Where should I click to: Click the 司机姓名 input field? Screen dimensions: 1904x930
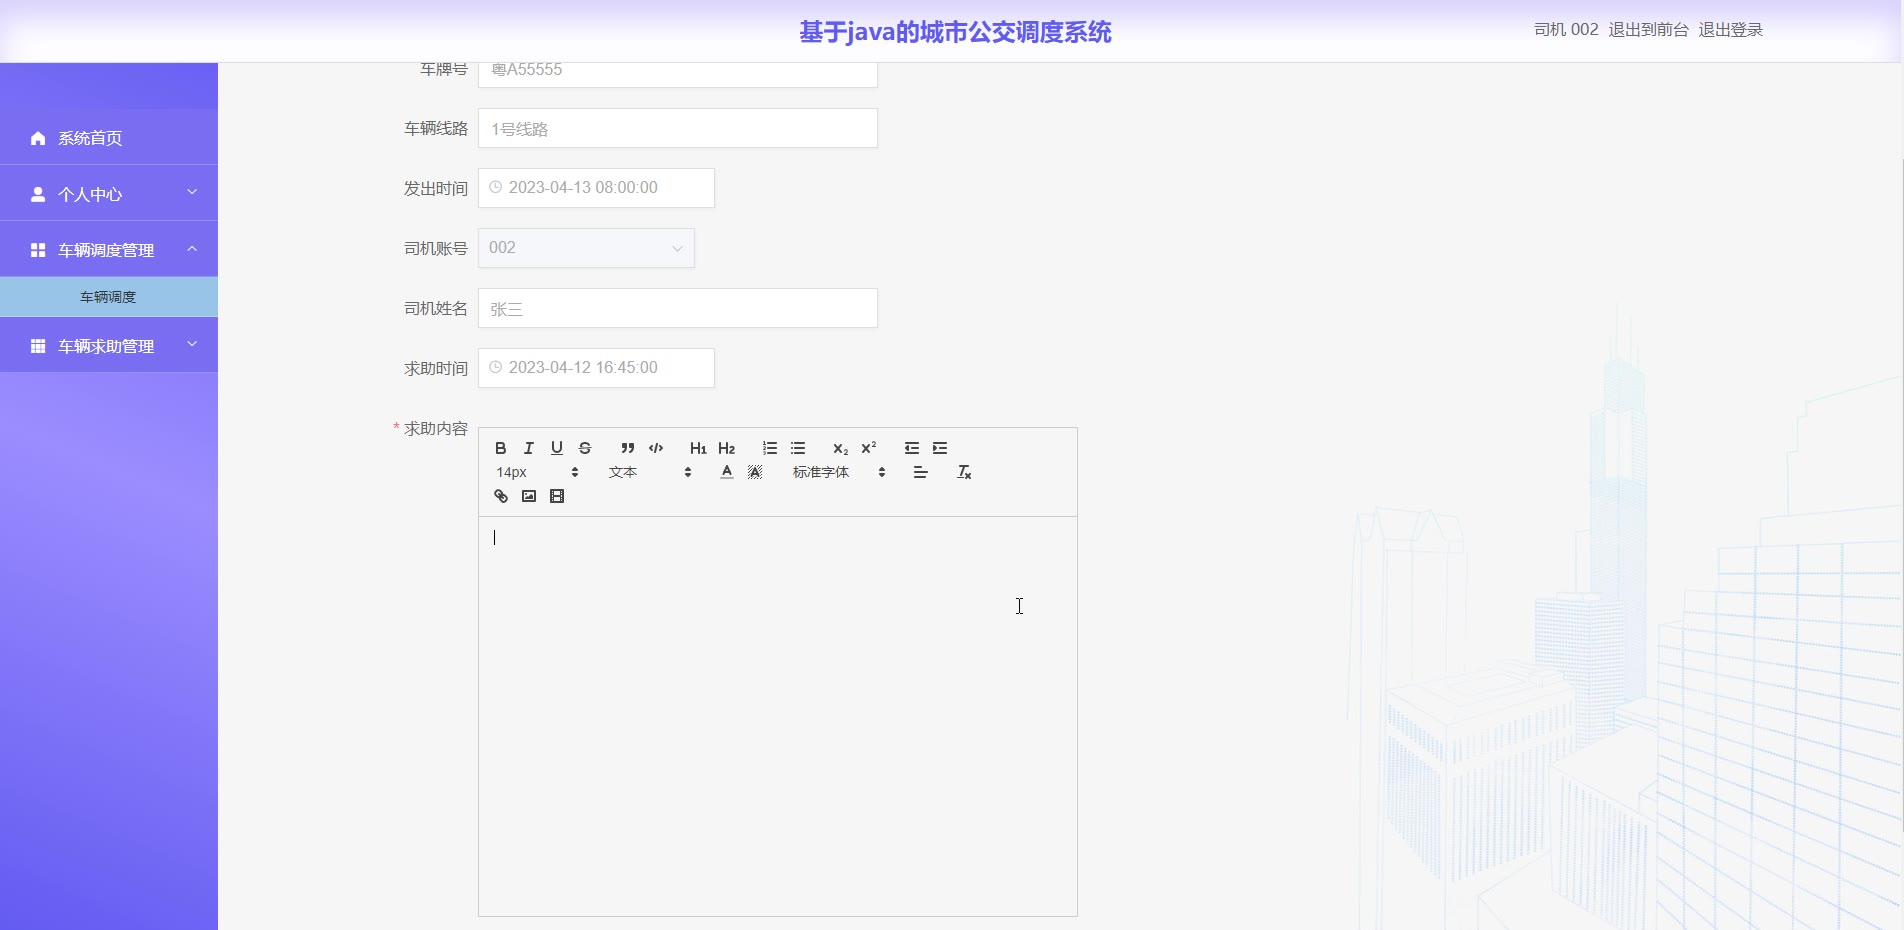click(678, 308)
